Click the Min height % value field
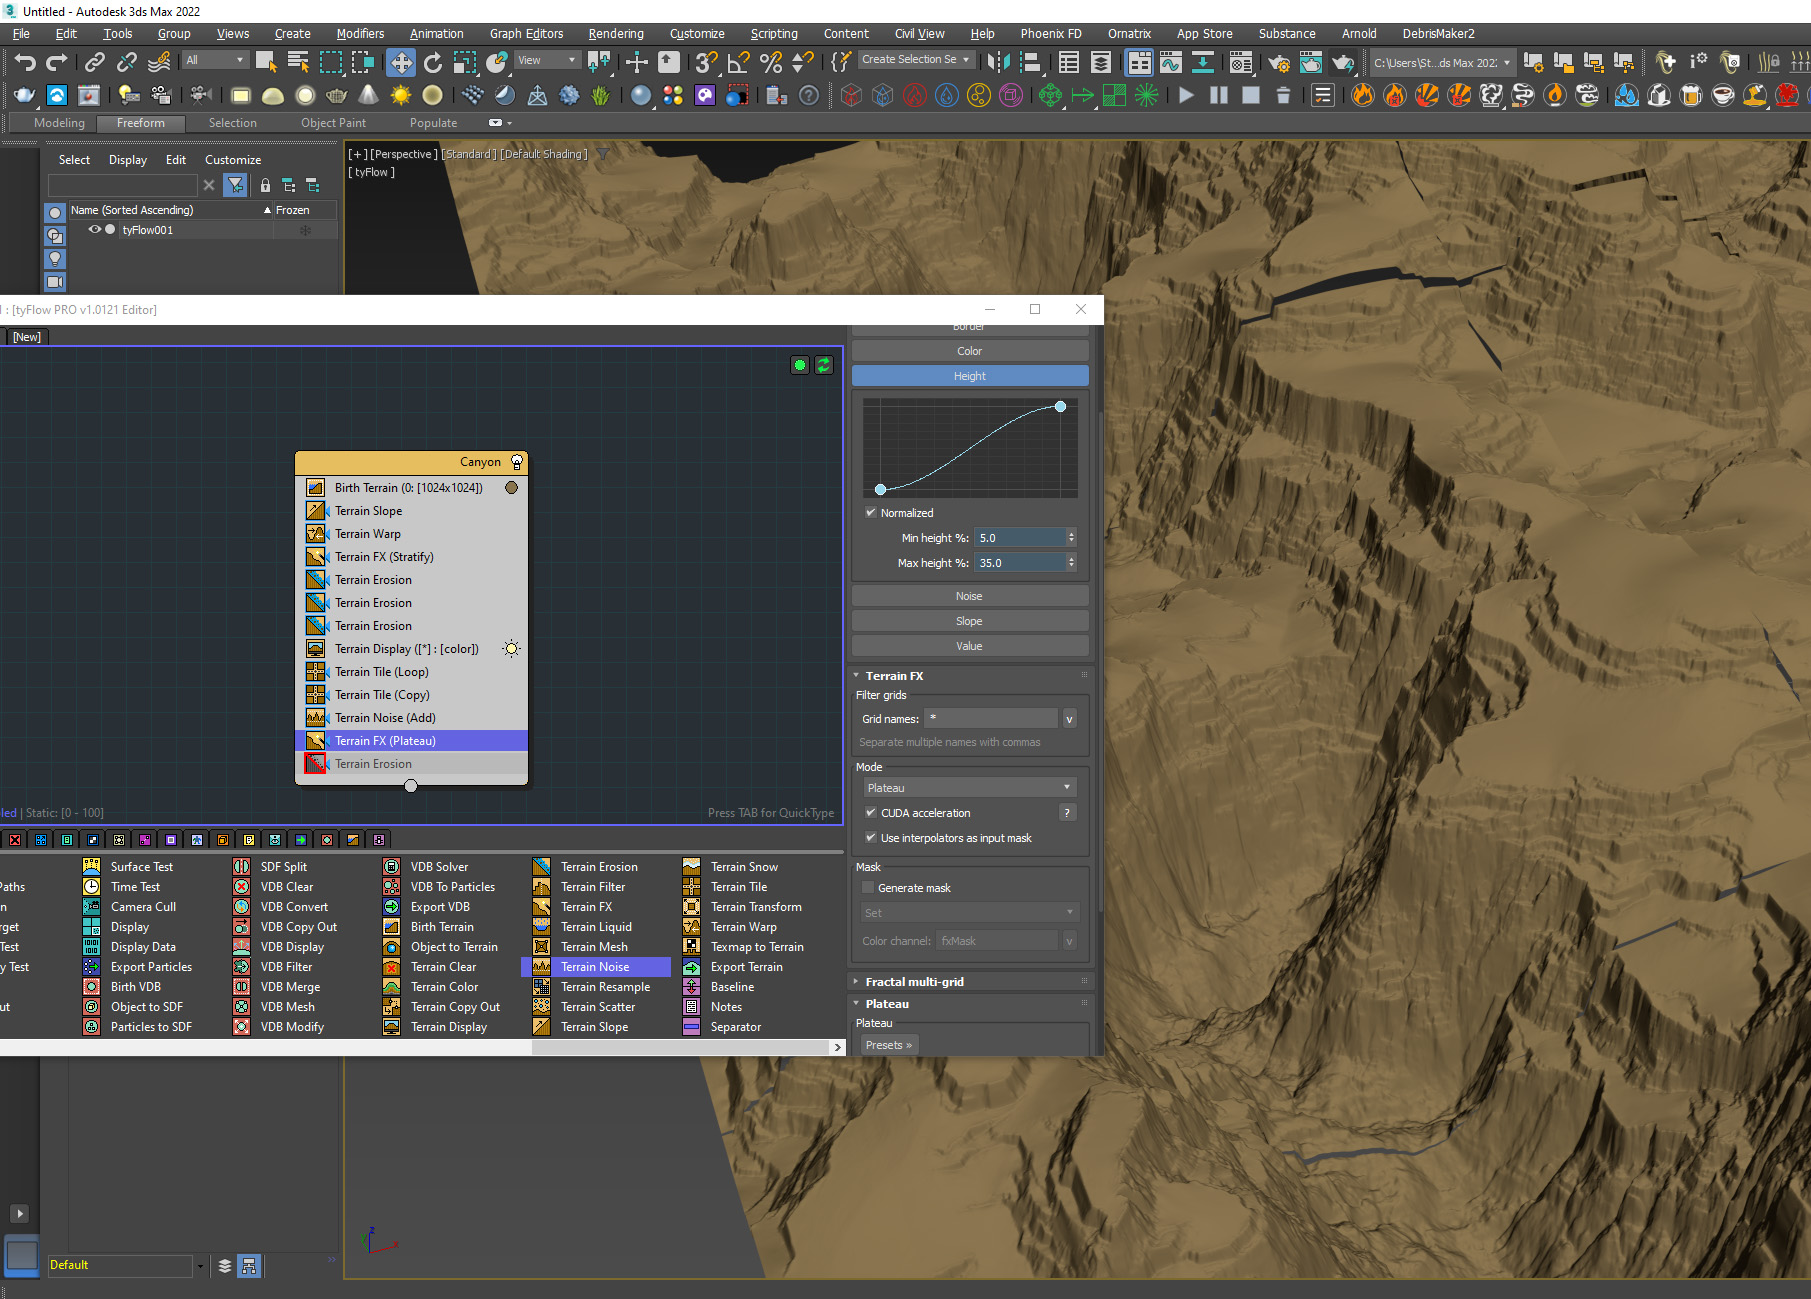Screen dimensions: 1811x1299 coord(1020,538)
